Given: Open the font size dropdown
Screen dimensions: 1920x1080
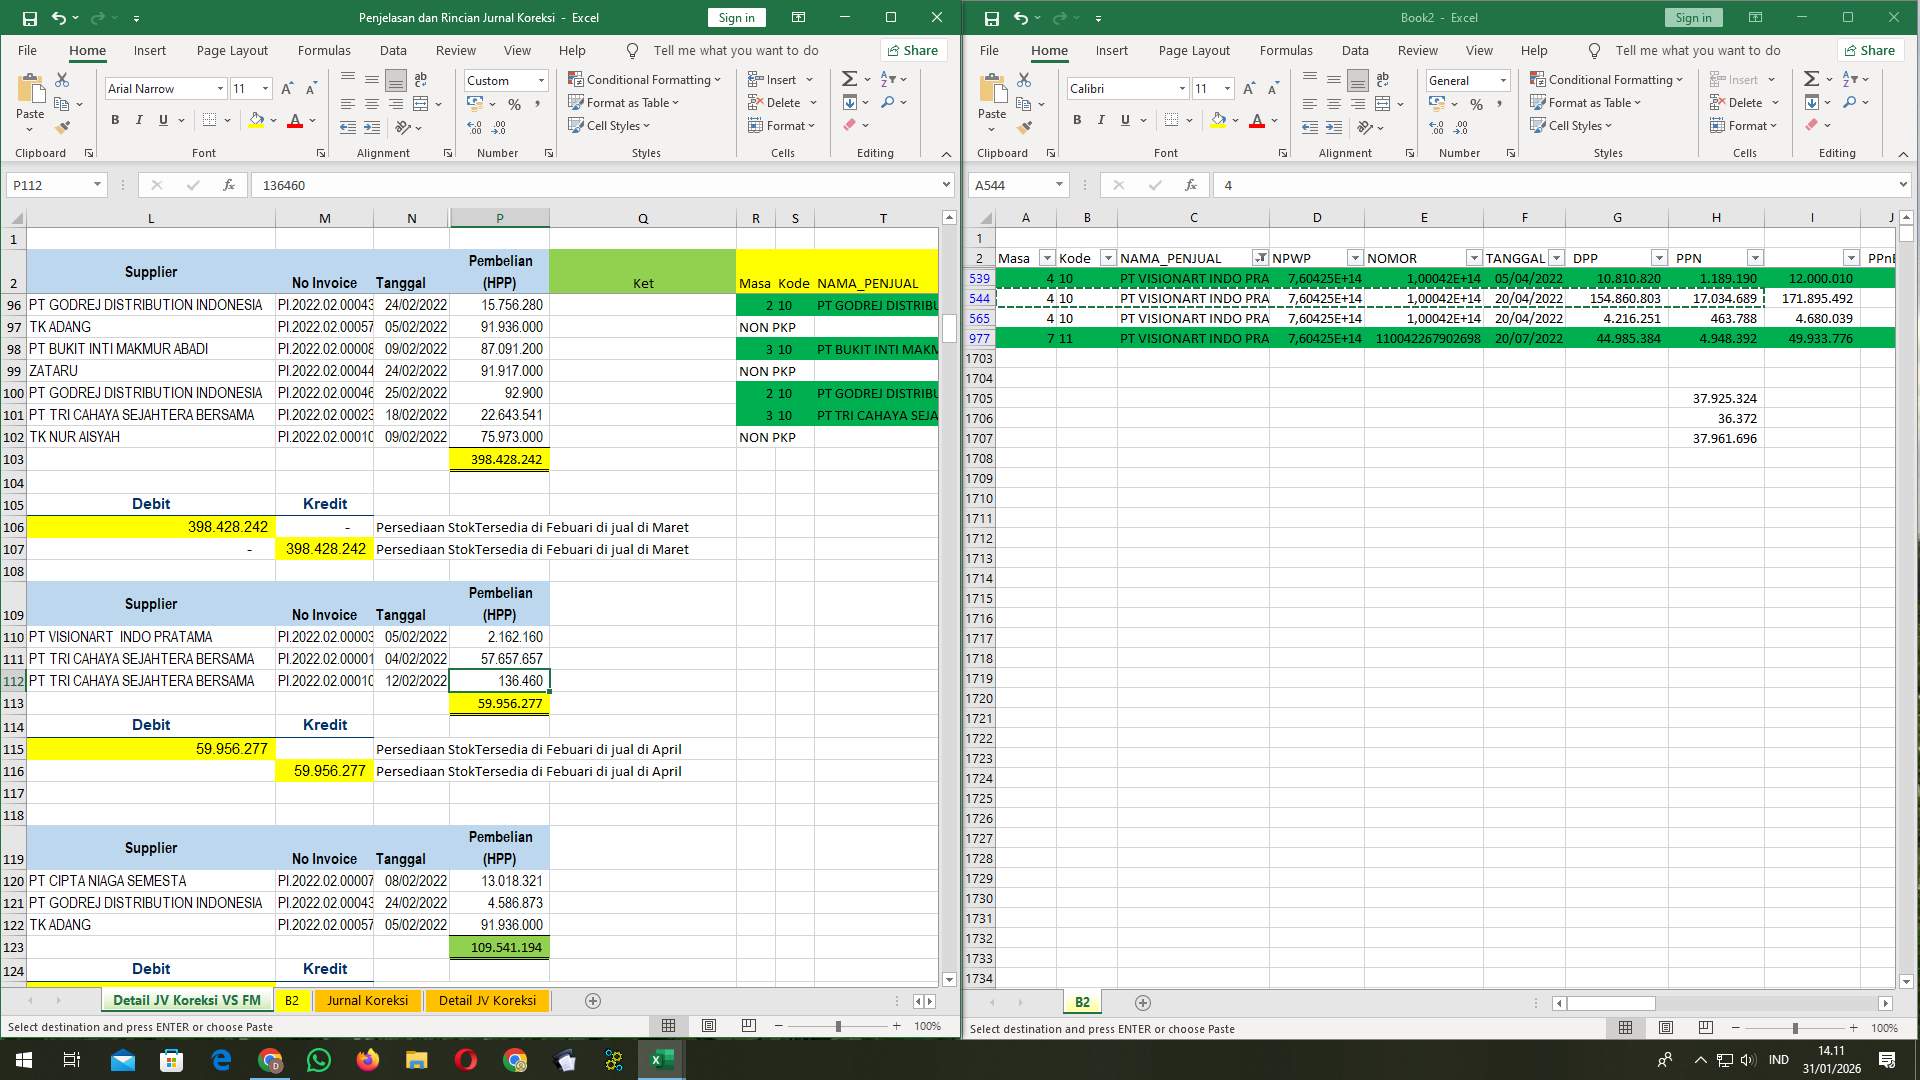Looking at the screenshot, I should coord(264,88).
